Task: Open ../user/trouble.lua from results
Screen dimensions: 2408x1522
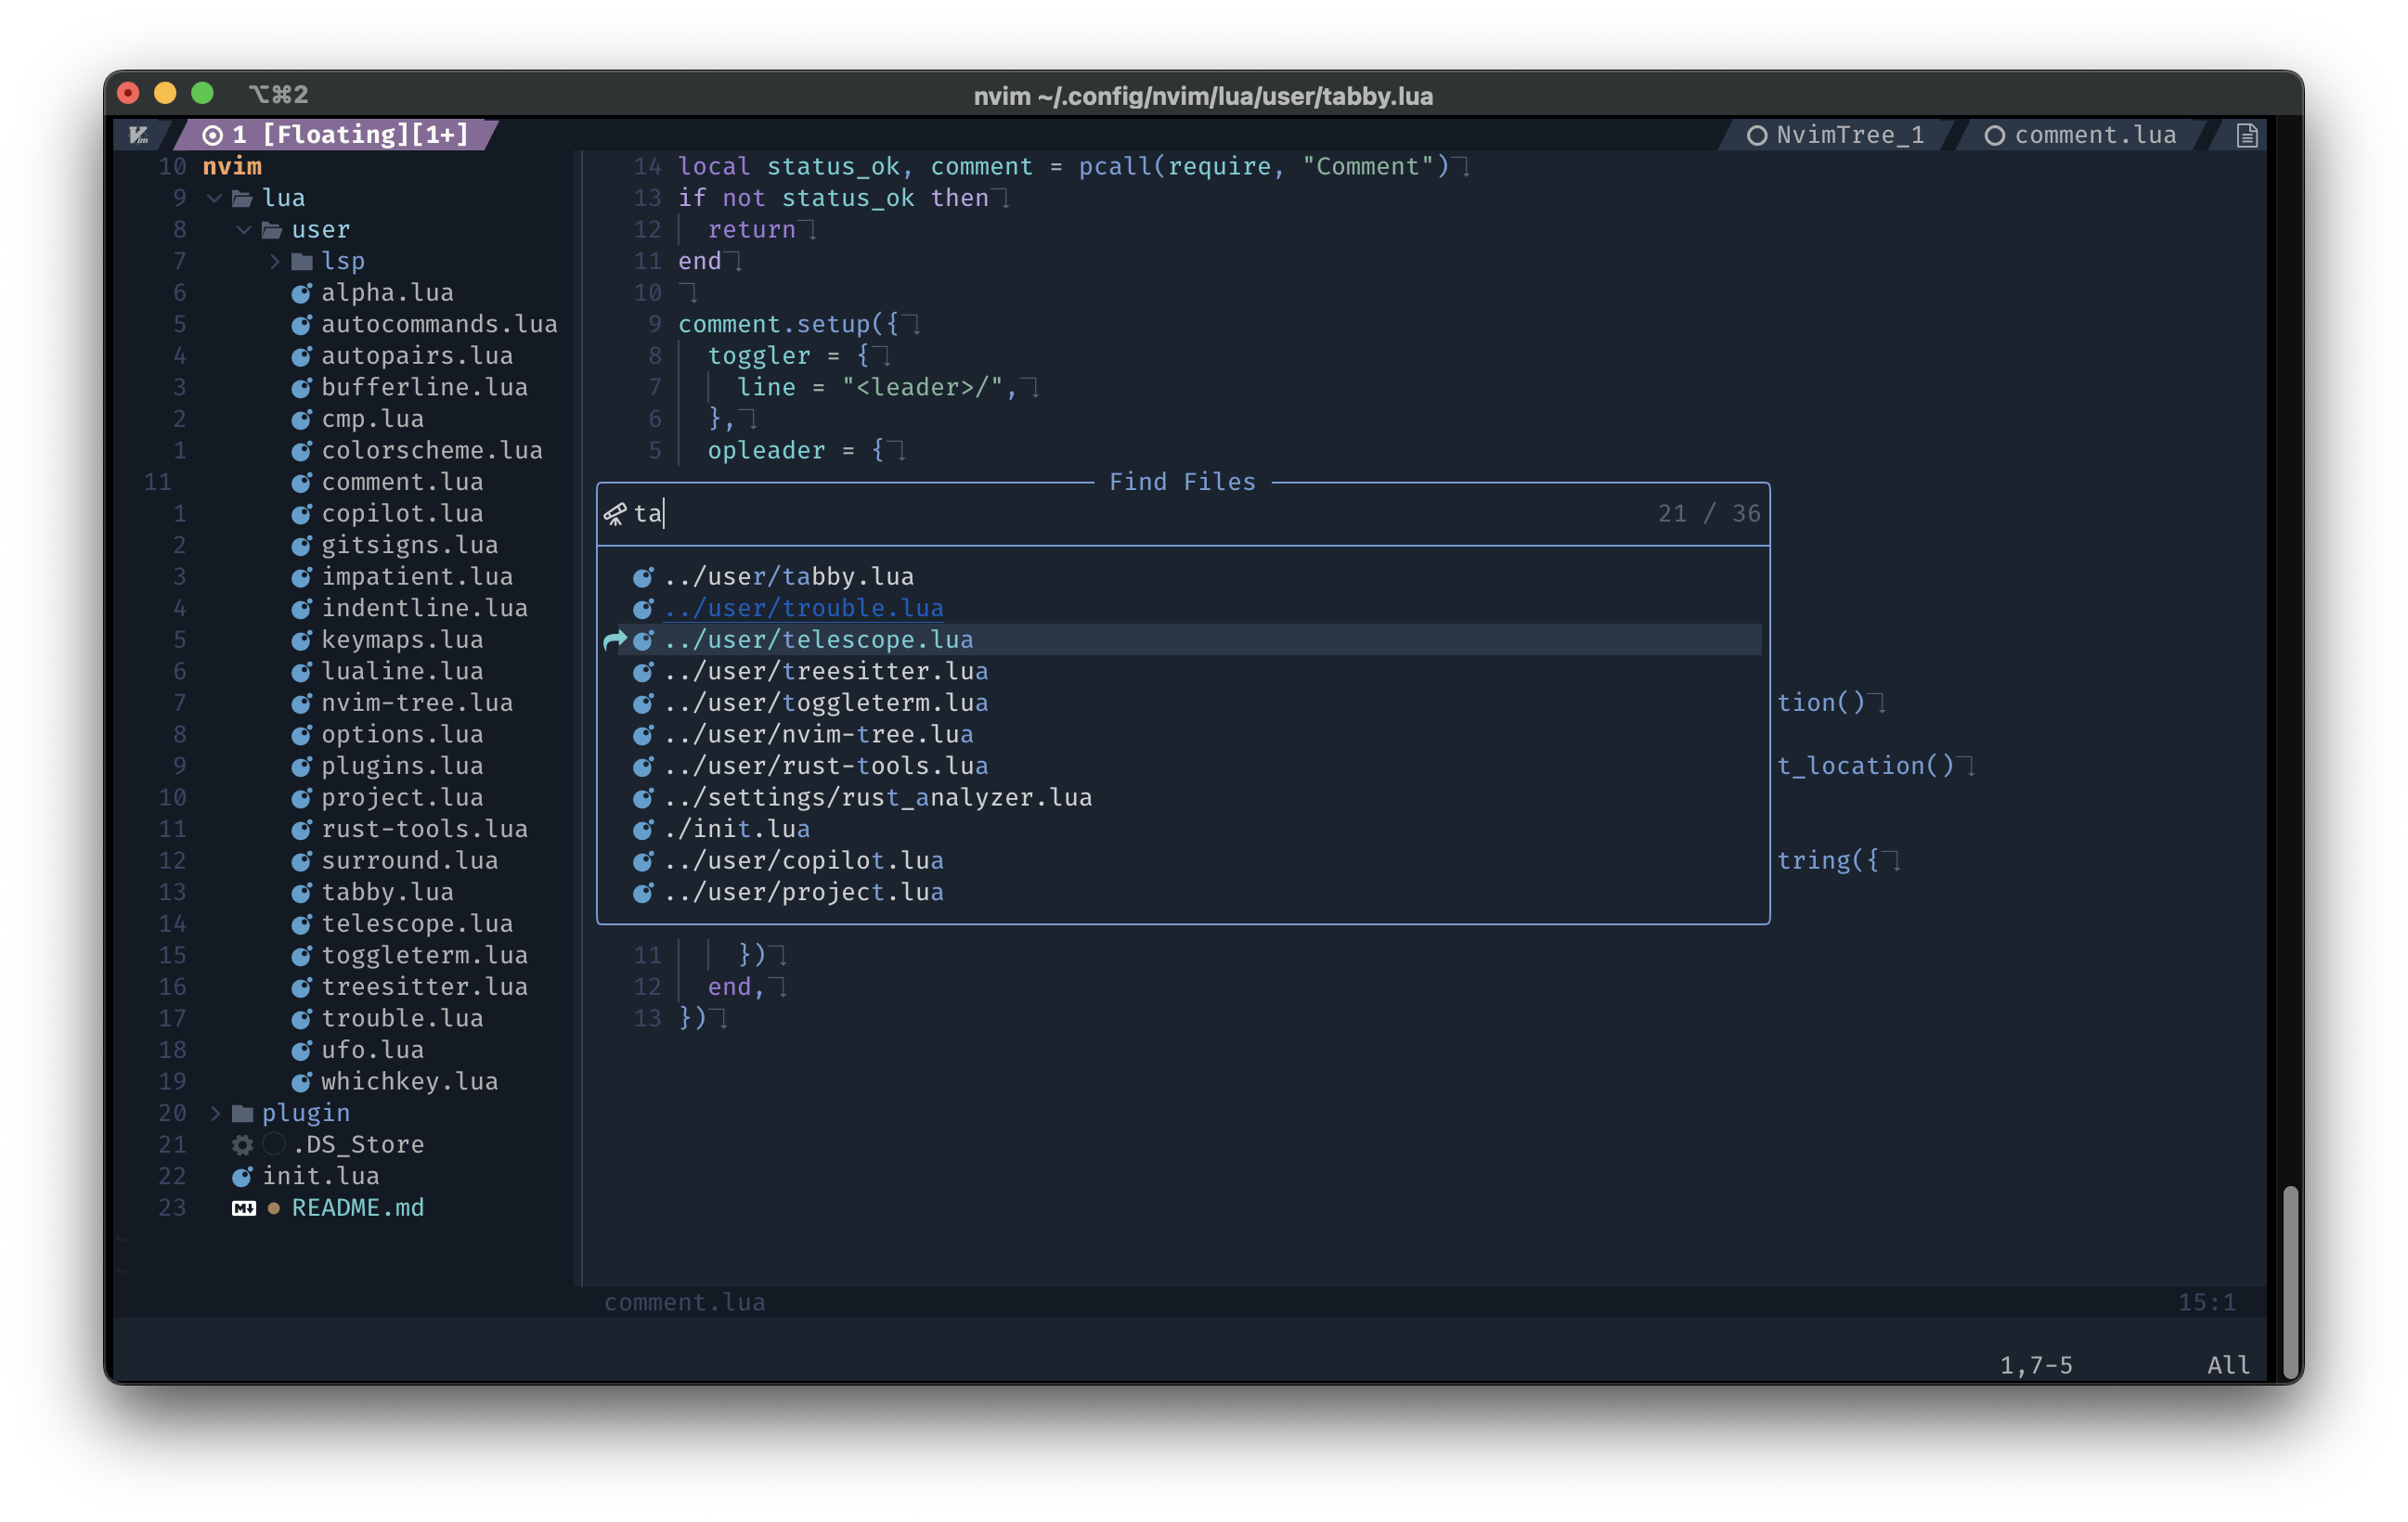Action: pos(803,608)
